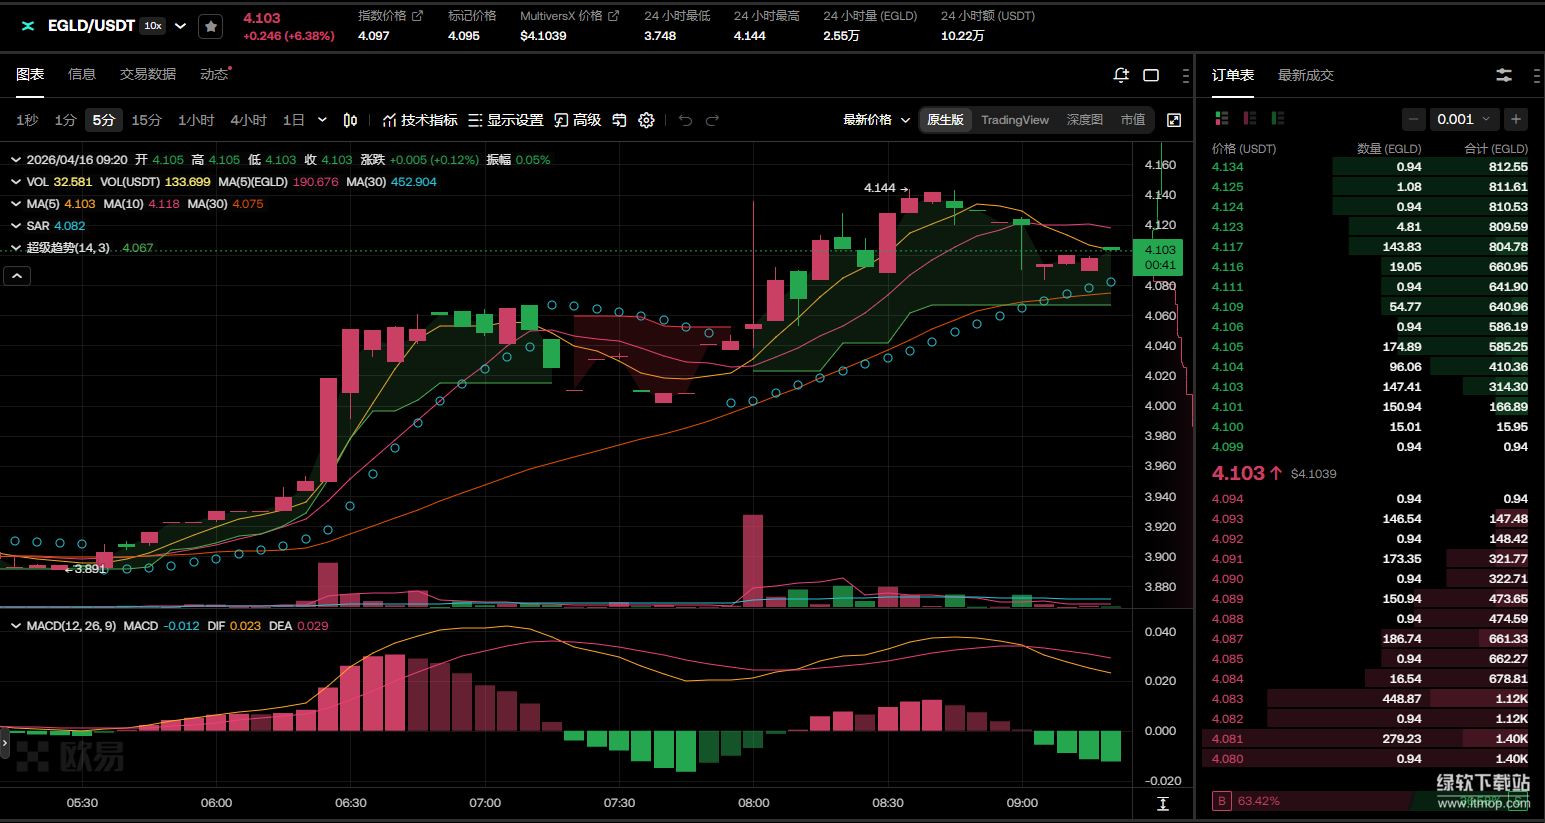Switch to the 最新成交 tab
Viewport: 1545px width, 823px height.
point(1305,75)
